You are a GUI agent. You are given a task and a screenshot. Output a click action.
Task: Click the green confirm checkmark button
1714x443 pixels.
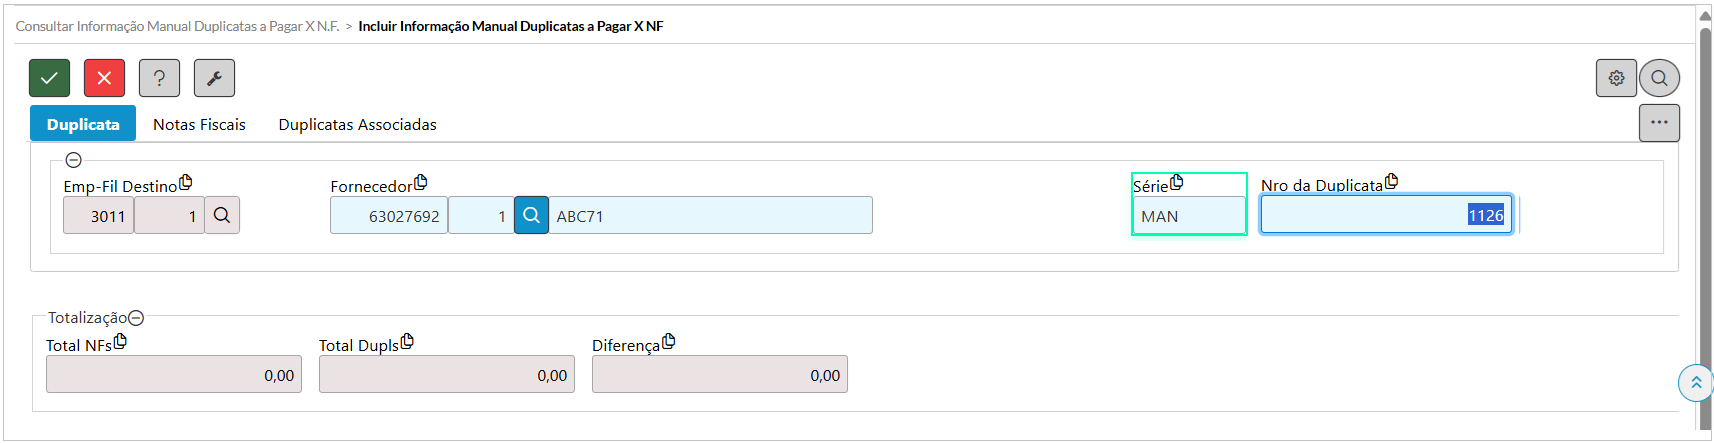[x=49, y=78]
